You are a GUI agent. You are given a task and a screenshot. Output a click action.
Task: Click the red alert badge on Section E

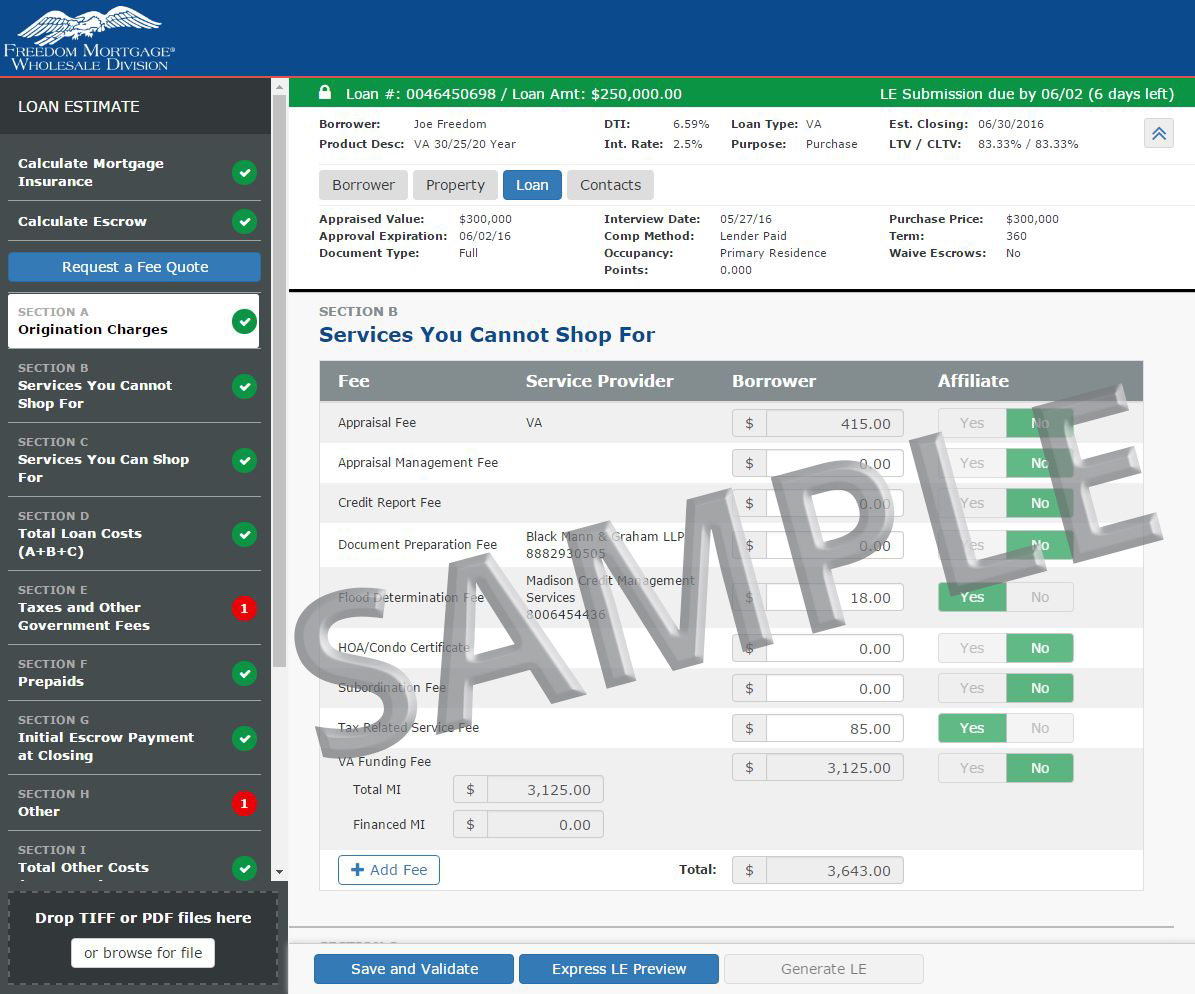tap(244, 607)
